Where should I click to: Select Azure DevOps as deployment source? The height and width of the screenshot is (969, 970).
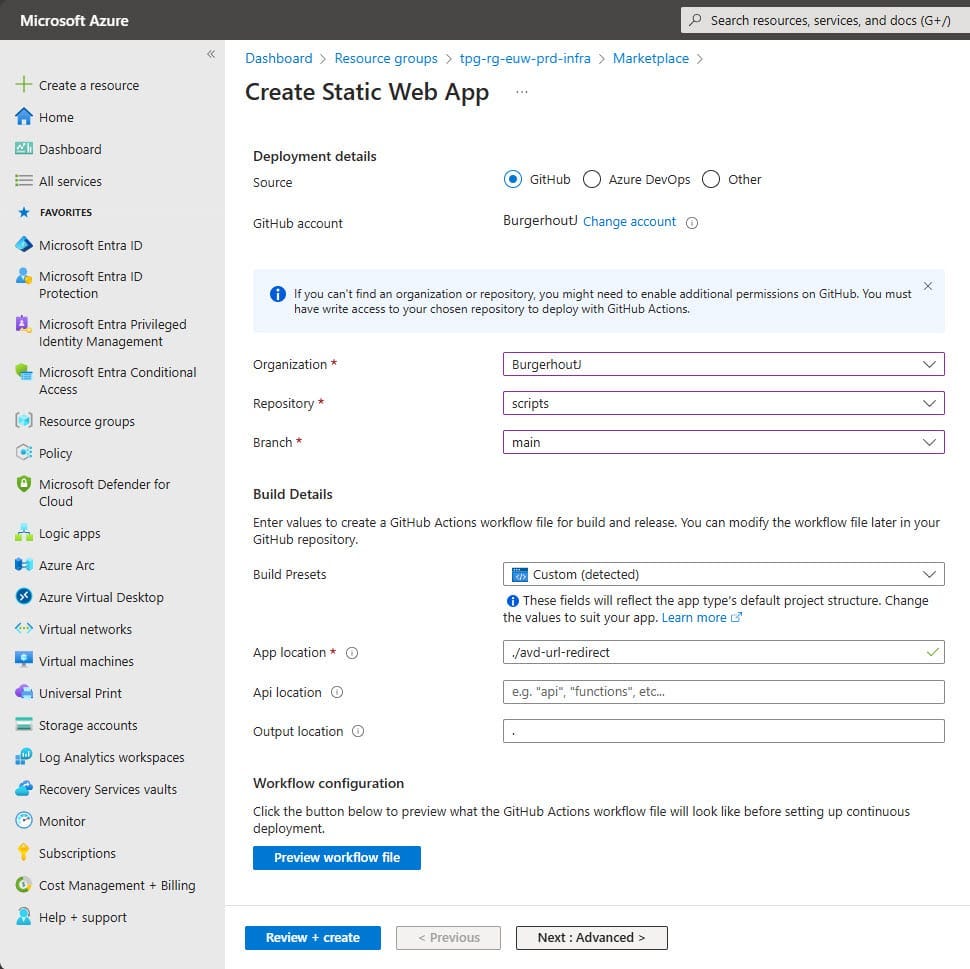[591, 179]
